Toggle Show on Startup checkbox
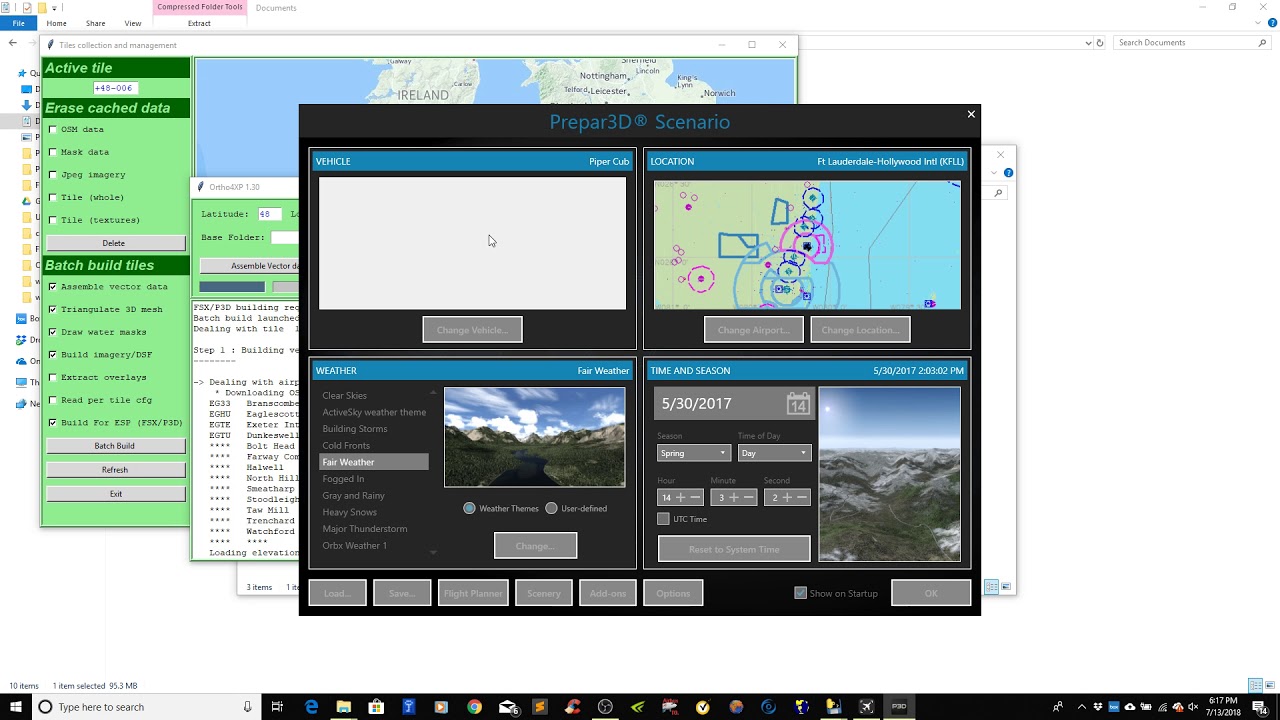 [800, 593]
